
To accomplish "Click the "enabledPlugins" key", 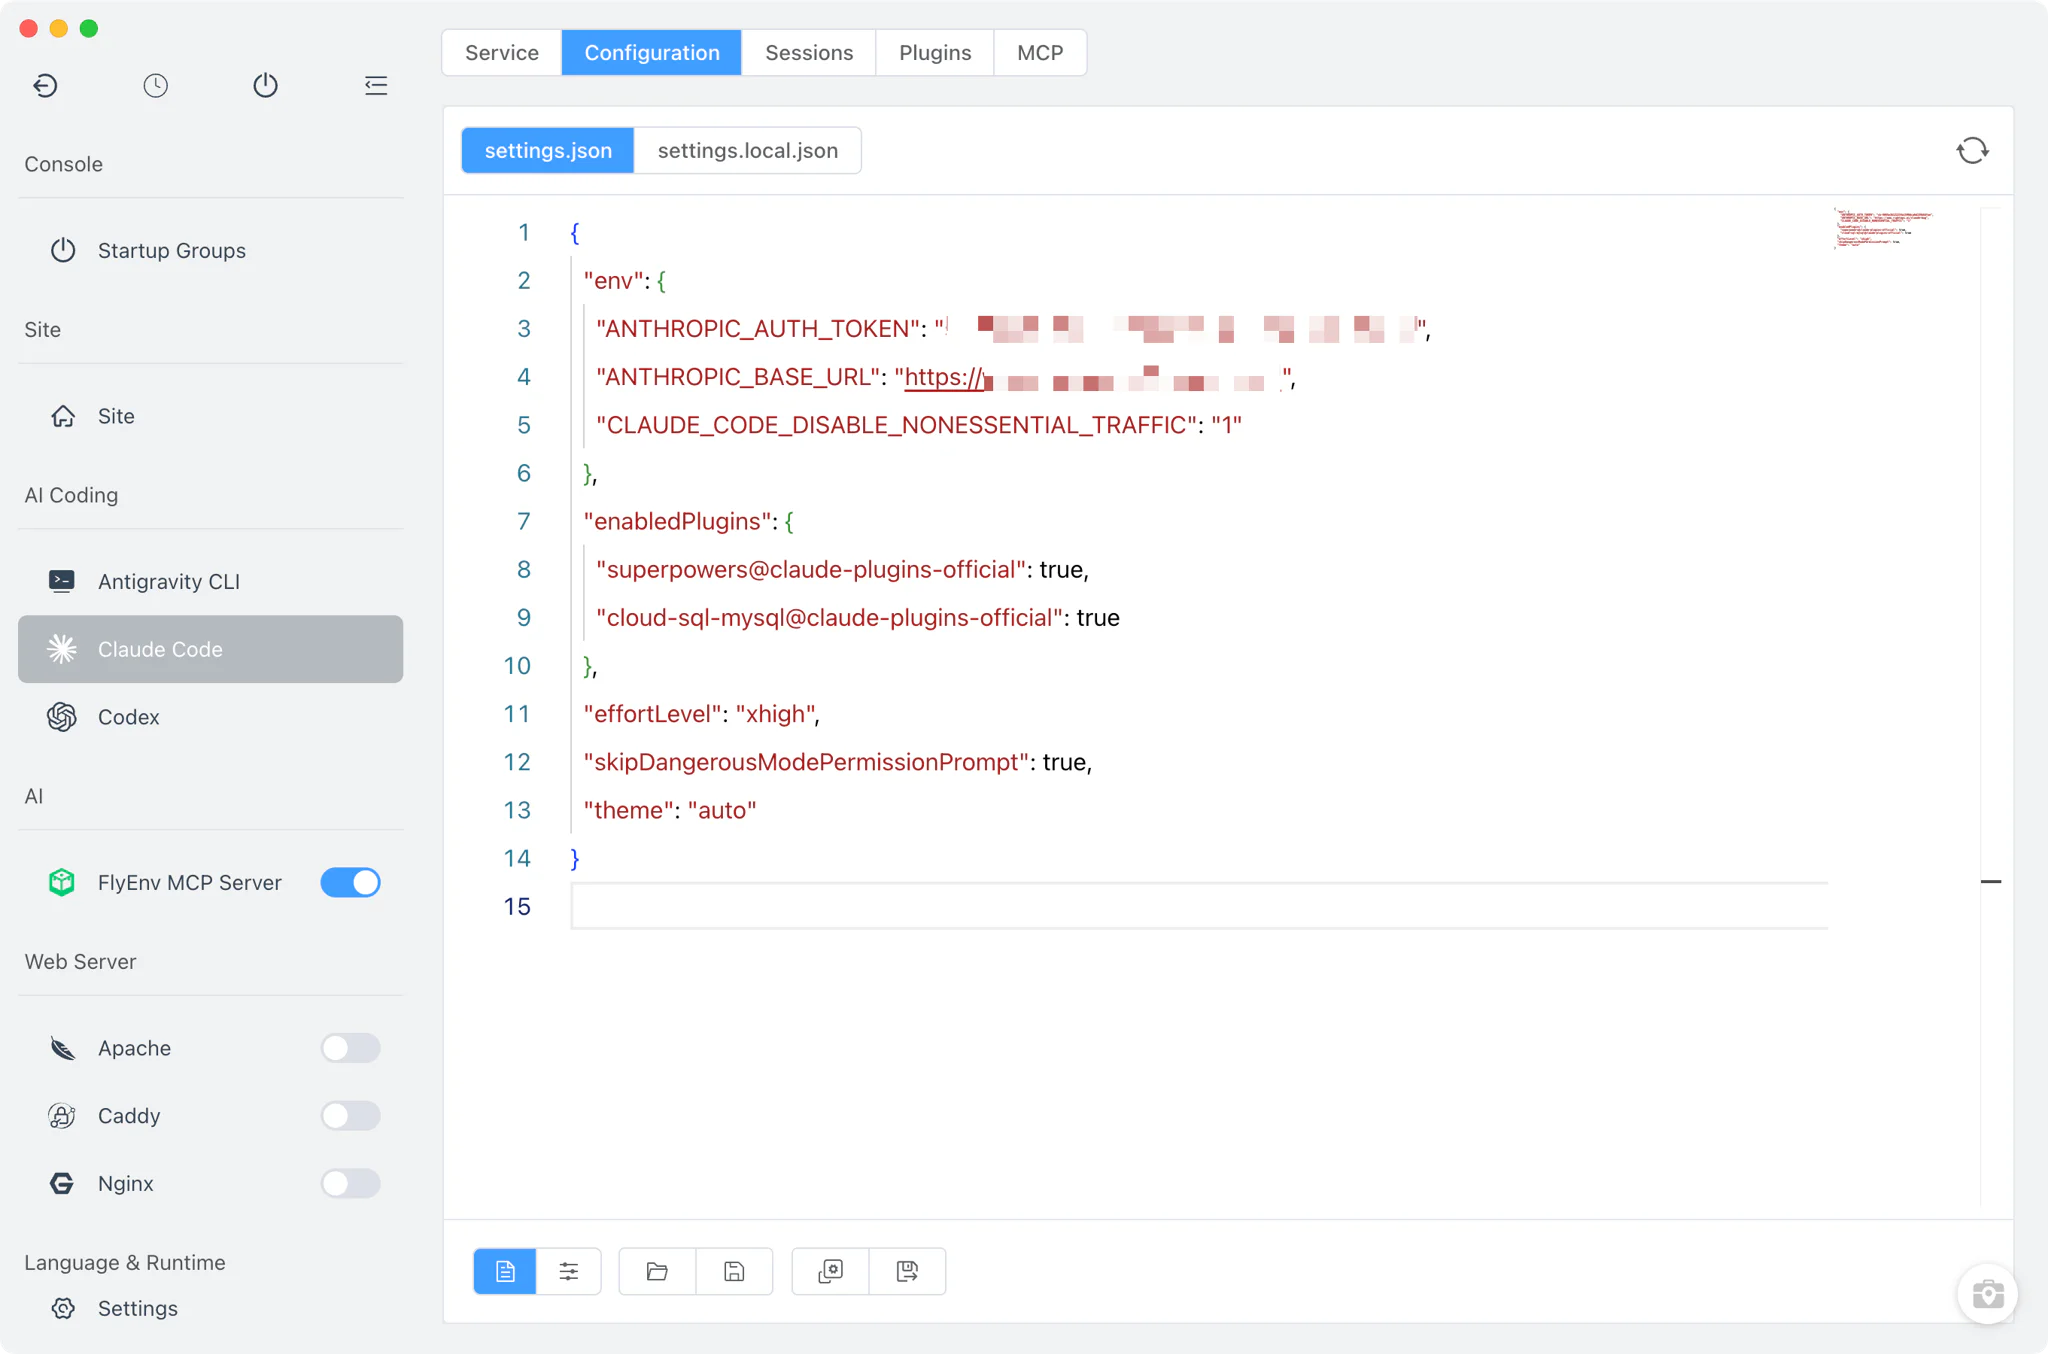I will coord(678,521).
